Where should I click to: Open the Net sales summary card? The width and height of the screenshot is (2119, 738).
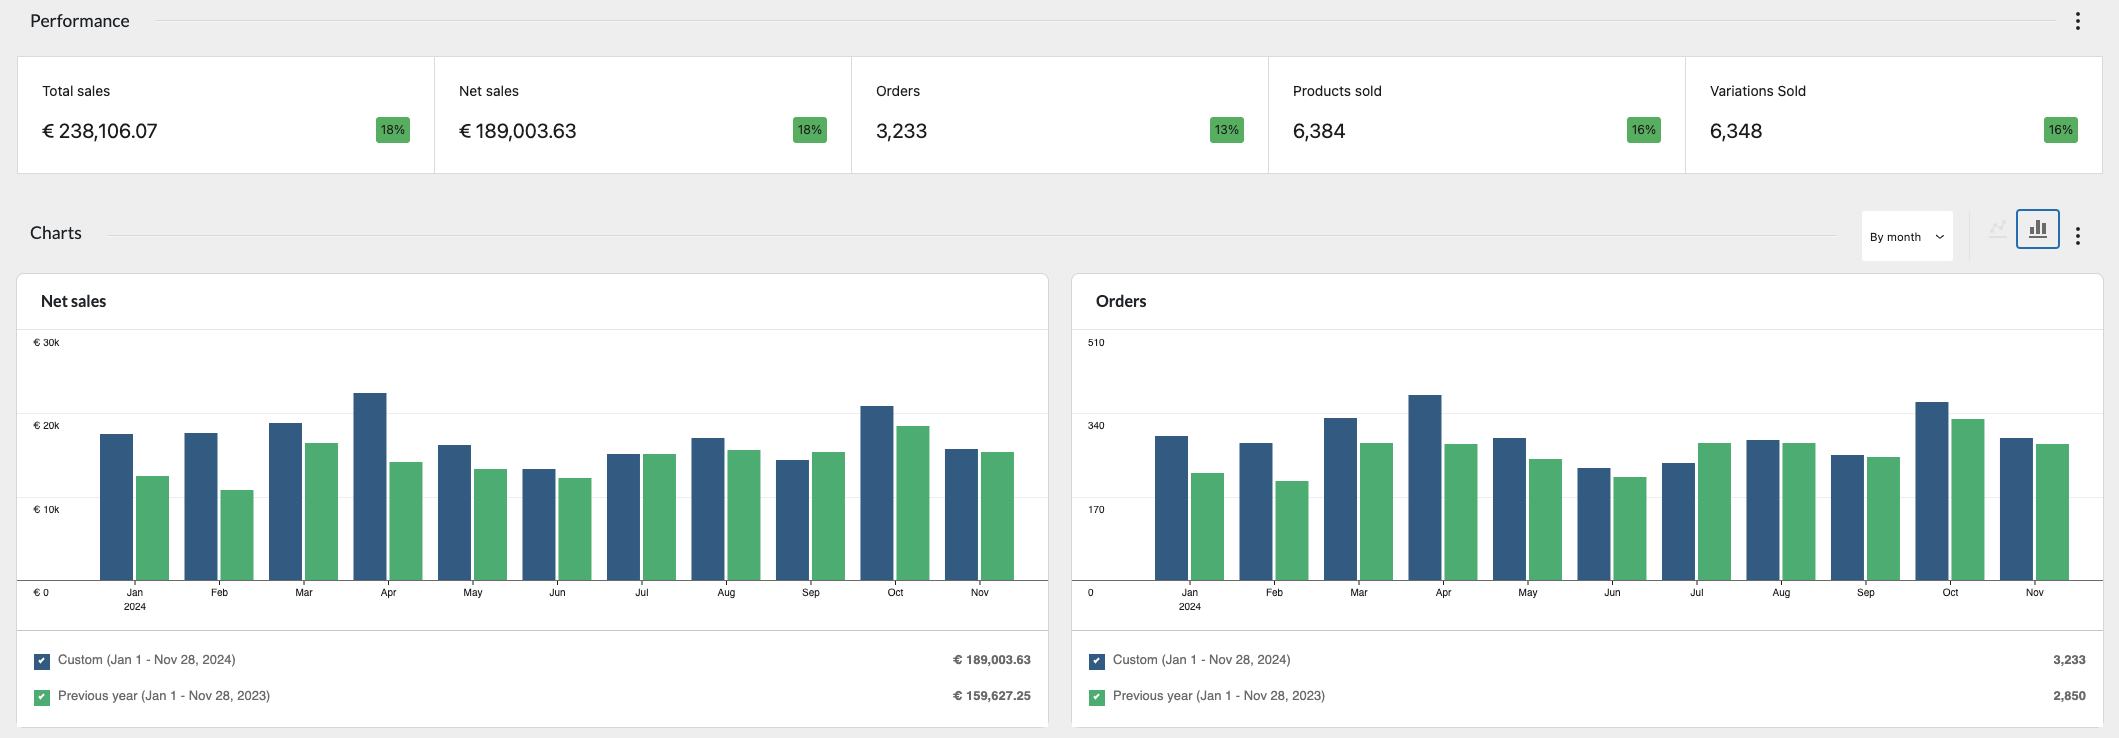(x=643, y=115)
